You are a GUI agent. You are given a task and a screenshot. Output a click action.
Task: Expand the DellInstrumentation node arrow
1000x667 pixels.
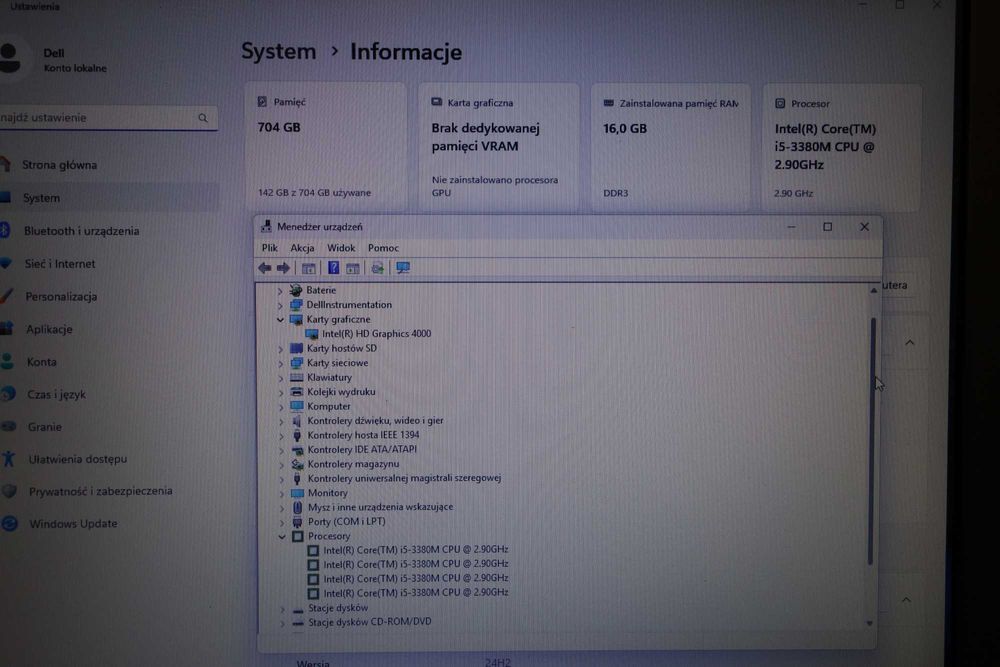[x=279, y=305]
